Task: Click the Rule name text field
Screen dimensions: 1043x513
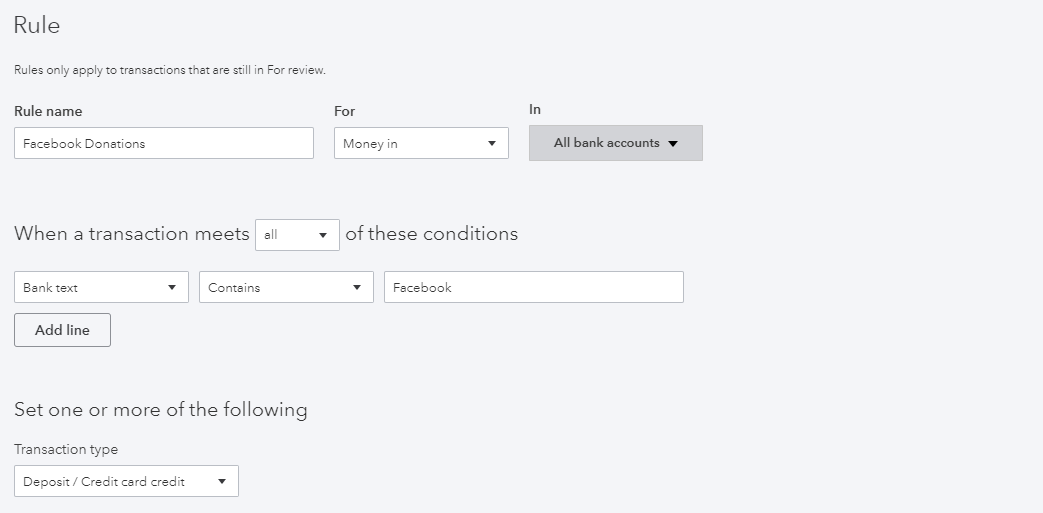Action: (x=164, y=143)
